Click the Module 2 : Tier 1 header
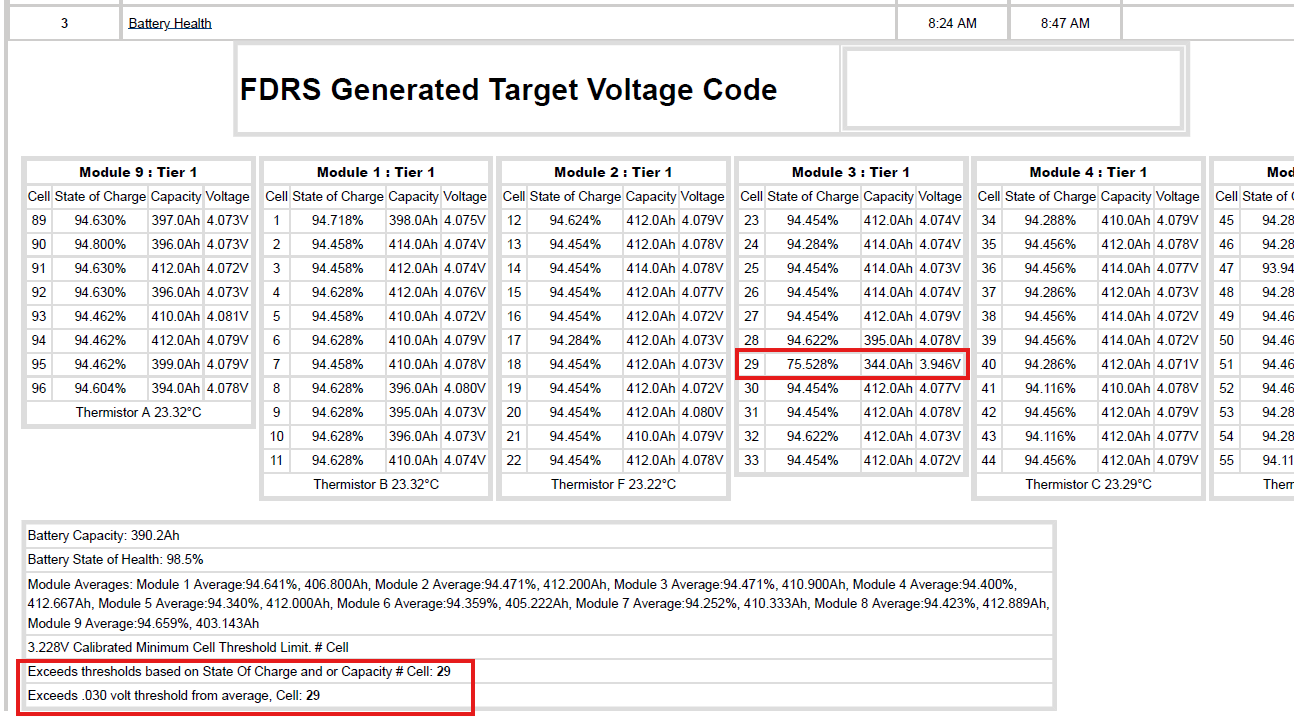 613,171
